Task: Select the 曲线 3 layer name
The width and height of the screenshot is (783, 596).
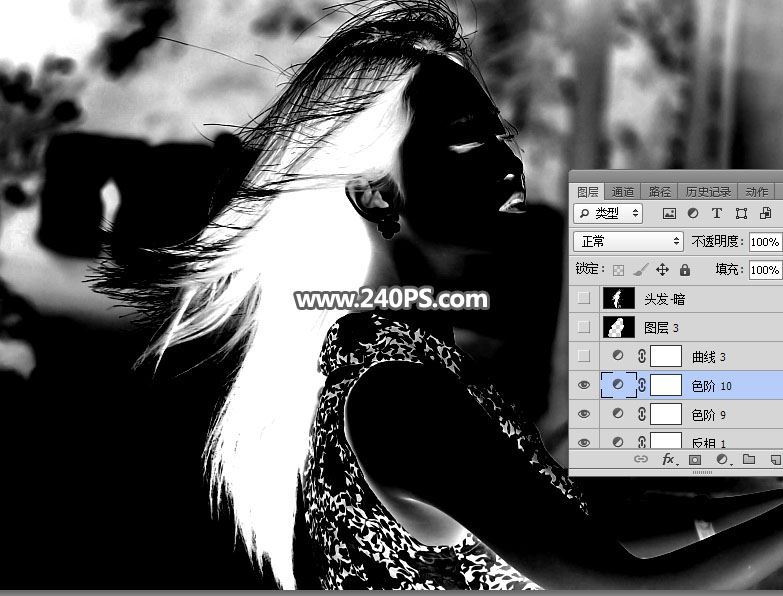Action: pos(708,357)
